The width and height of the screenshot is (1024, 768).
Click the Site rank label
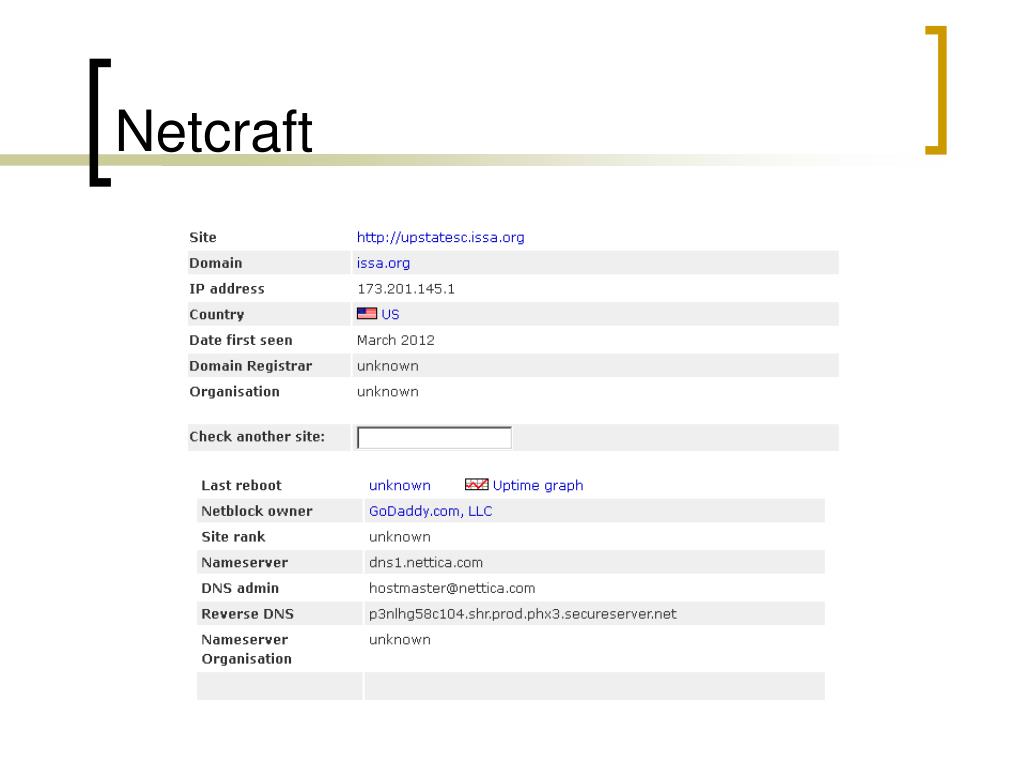coord(233,537)
